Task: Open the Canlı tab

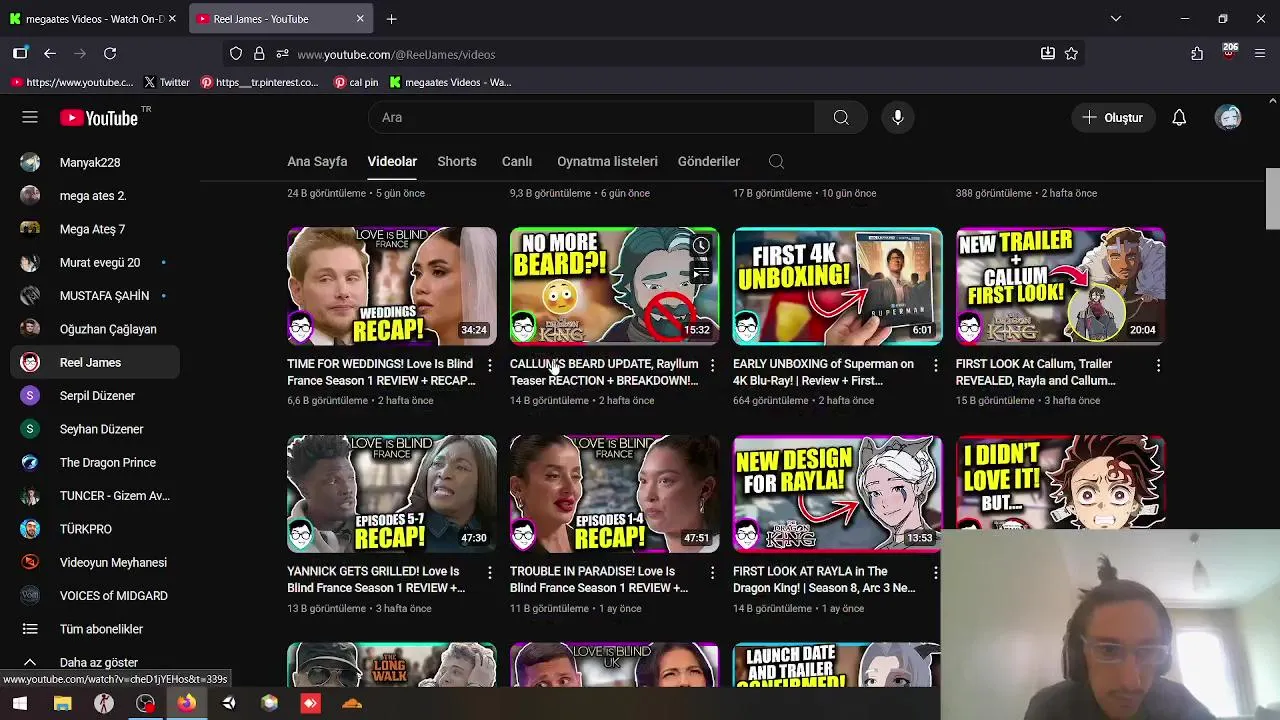Action: point(516,161)
